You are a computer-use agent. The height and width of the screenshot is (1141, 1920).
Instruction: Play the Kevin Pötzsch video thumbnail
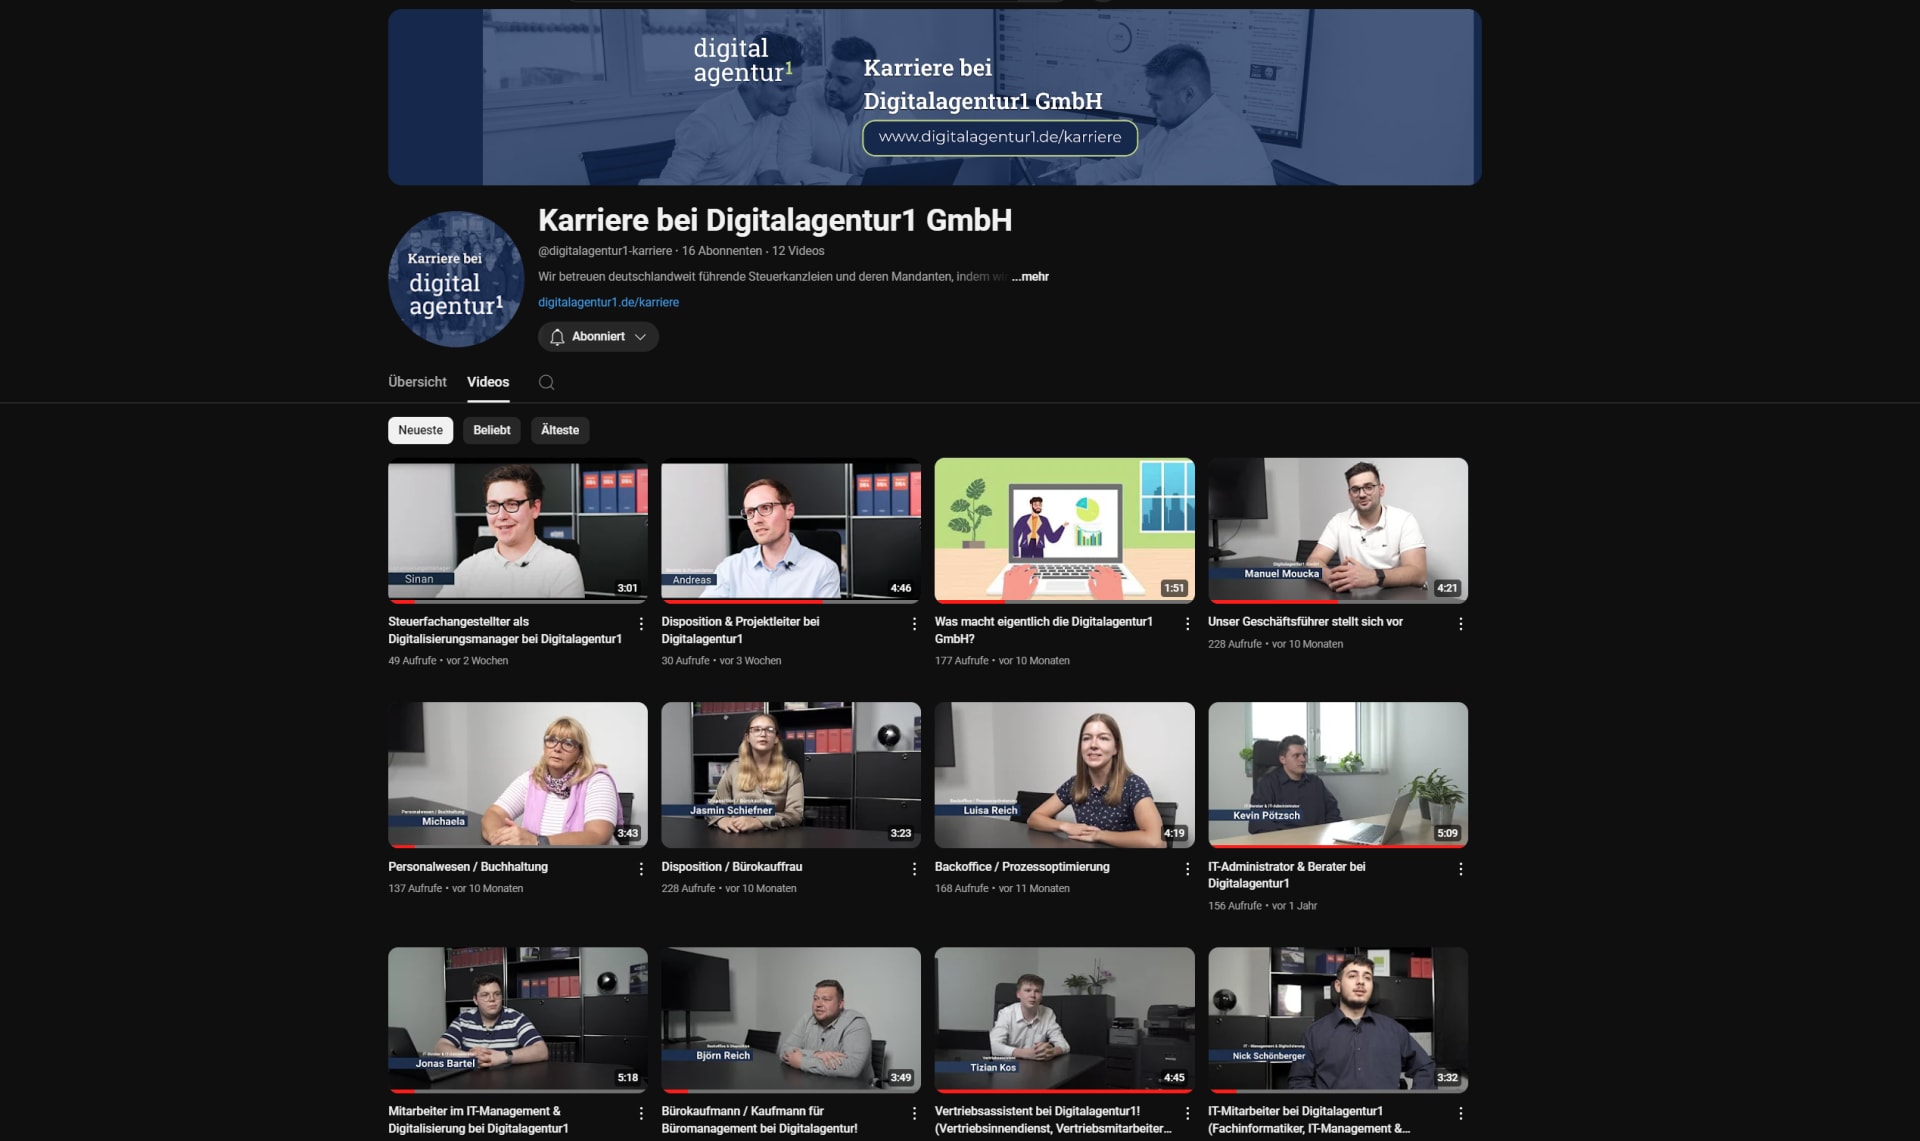(1338, 775)
